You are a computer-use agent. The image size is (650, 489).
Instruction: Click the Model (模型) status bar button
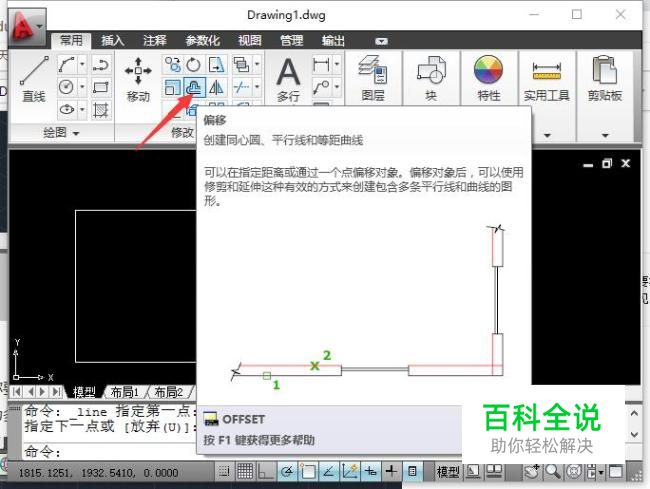448,472
